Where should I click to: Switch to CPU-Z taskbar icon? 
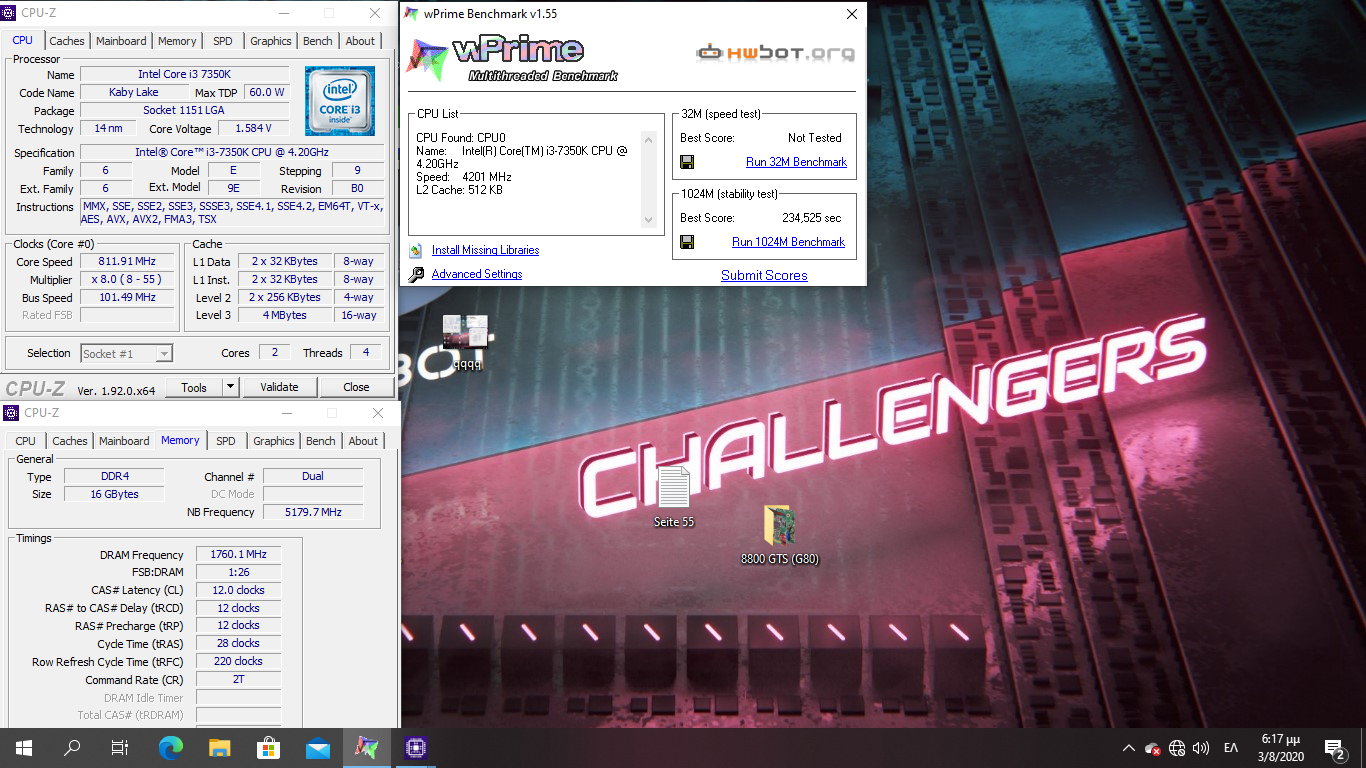pyautogui.click(x=415, y=747)
